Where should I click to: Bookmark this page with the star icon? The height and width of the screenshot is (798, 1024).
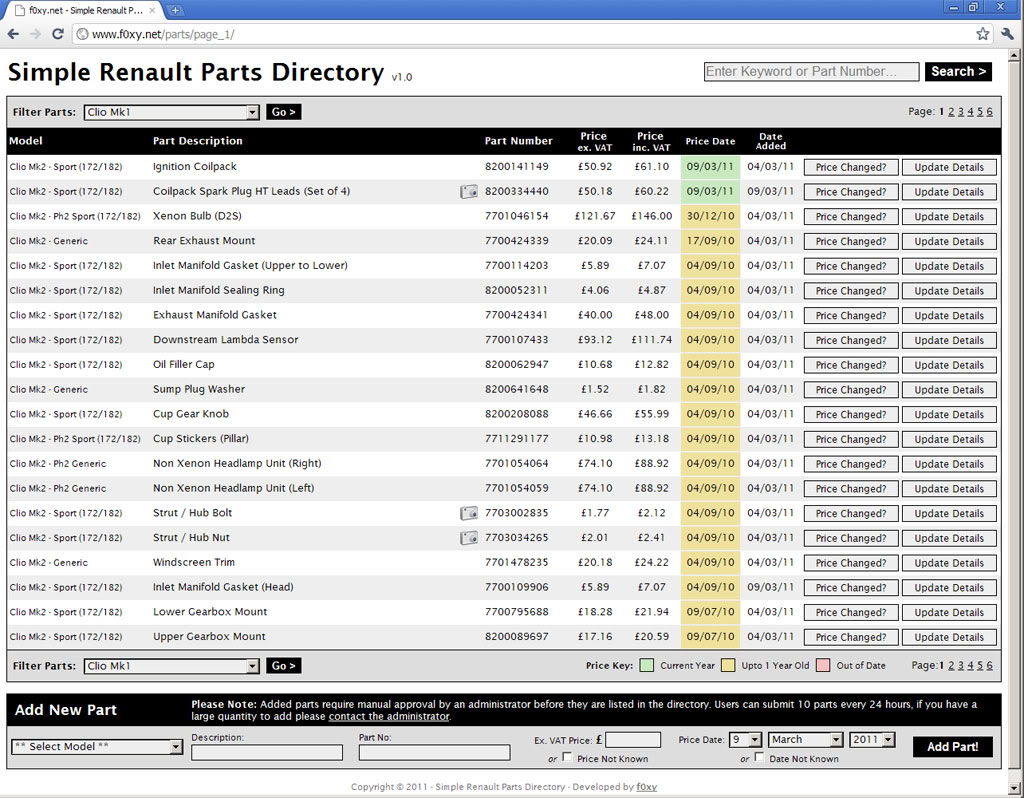(983, 34)
